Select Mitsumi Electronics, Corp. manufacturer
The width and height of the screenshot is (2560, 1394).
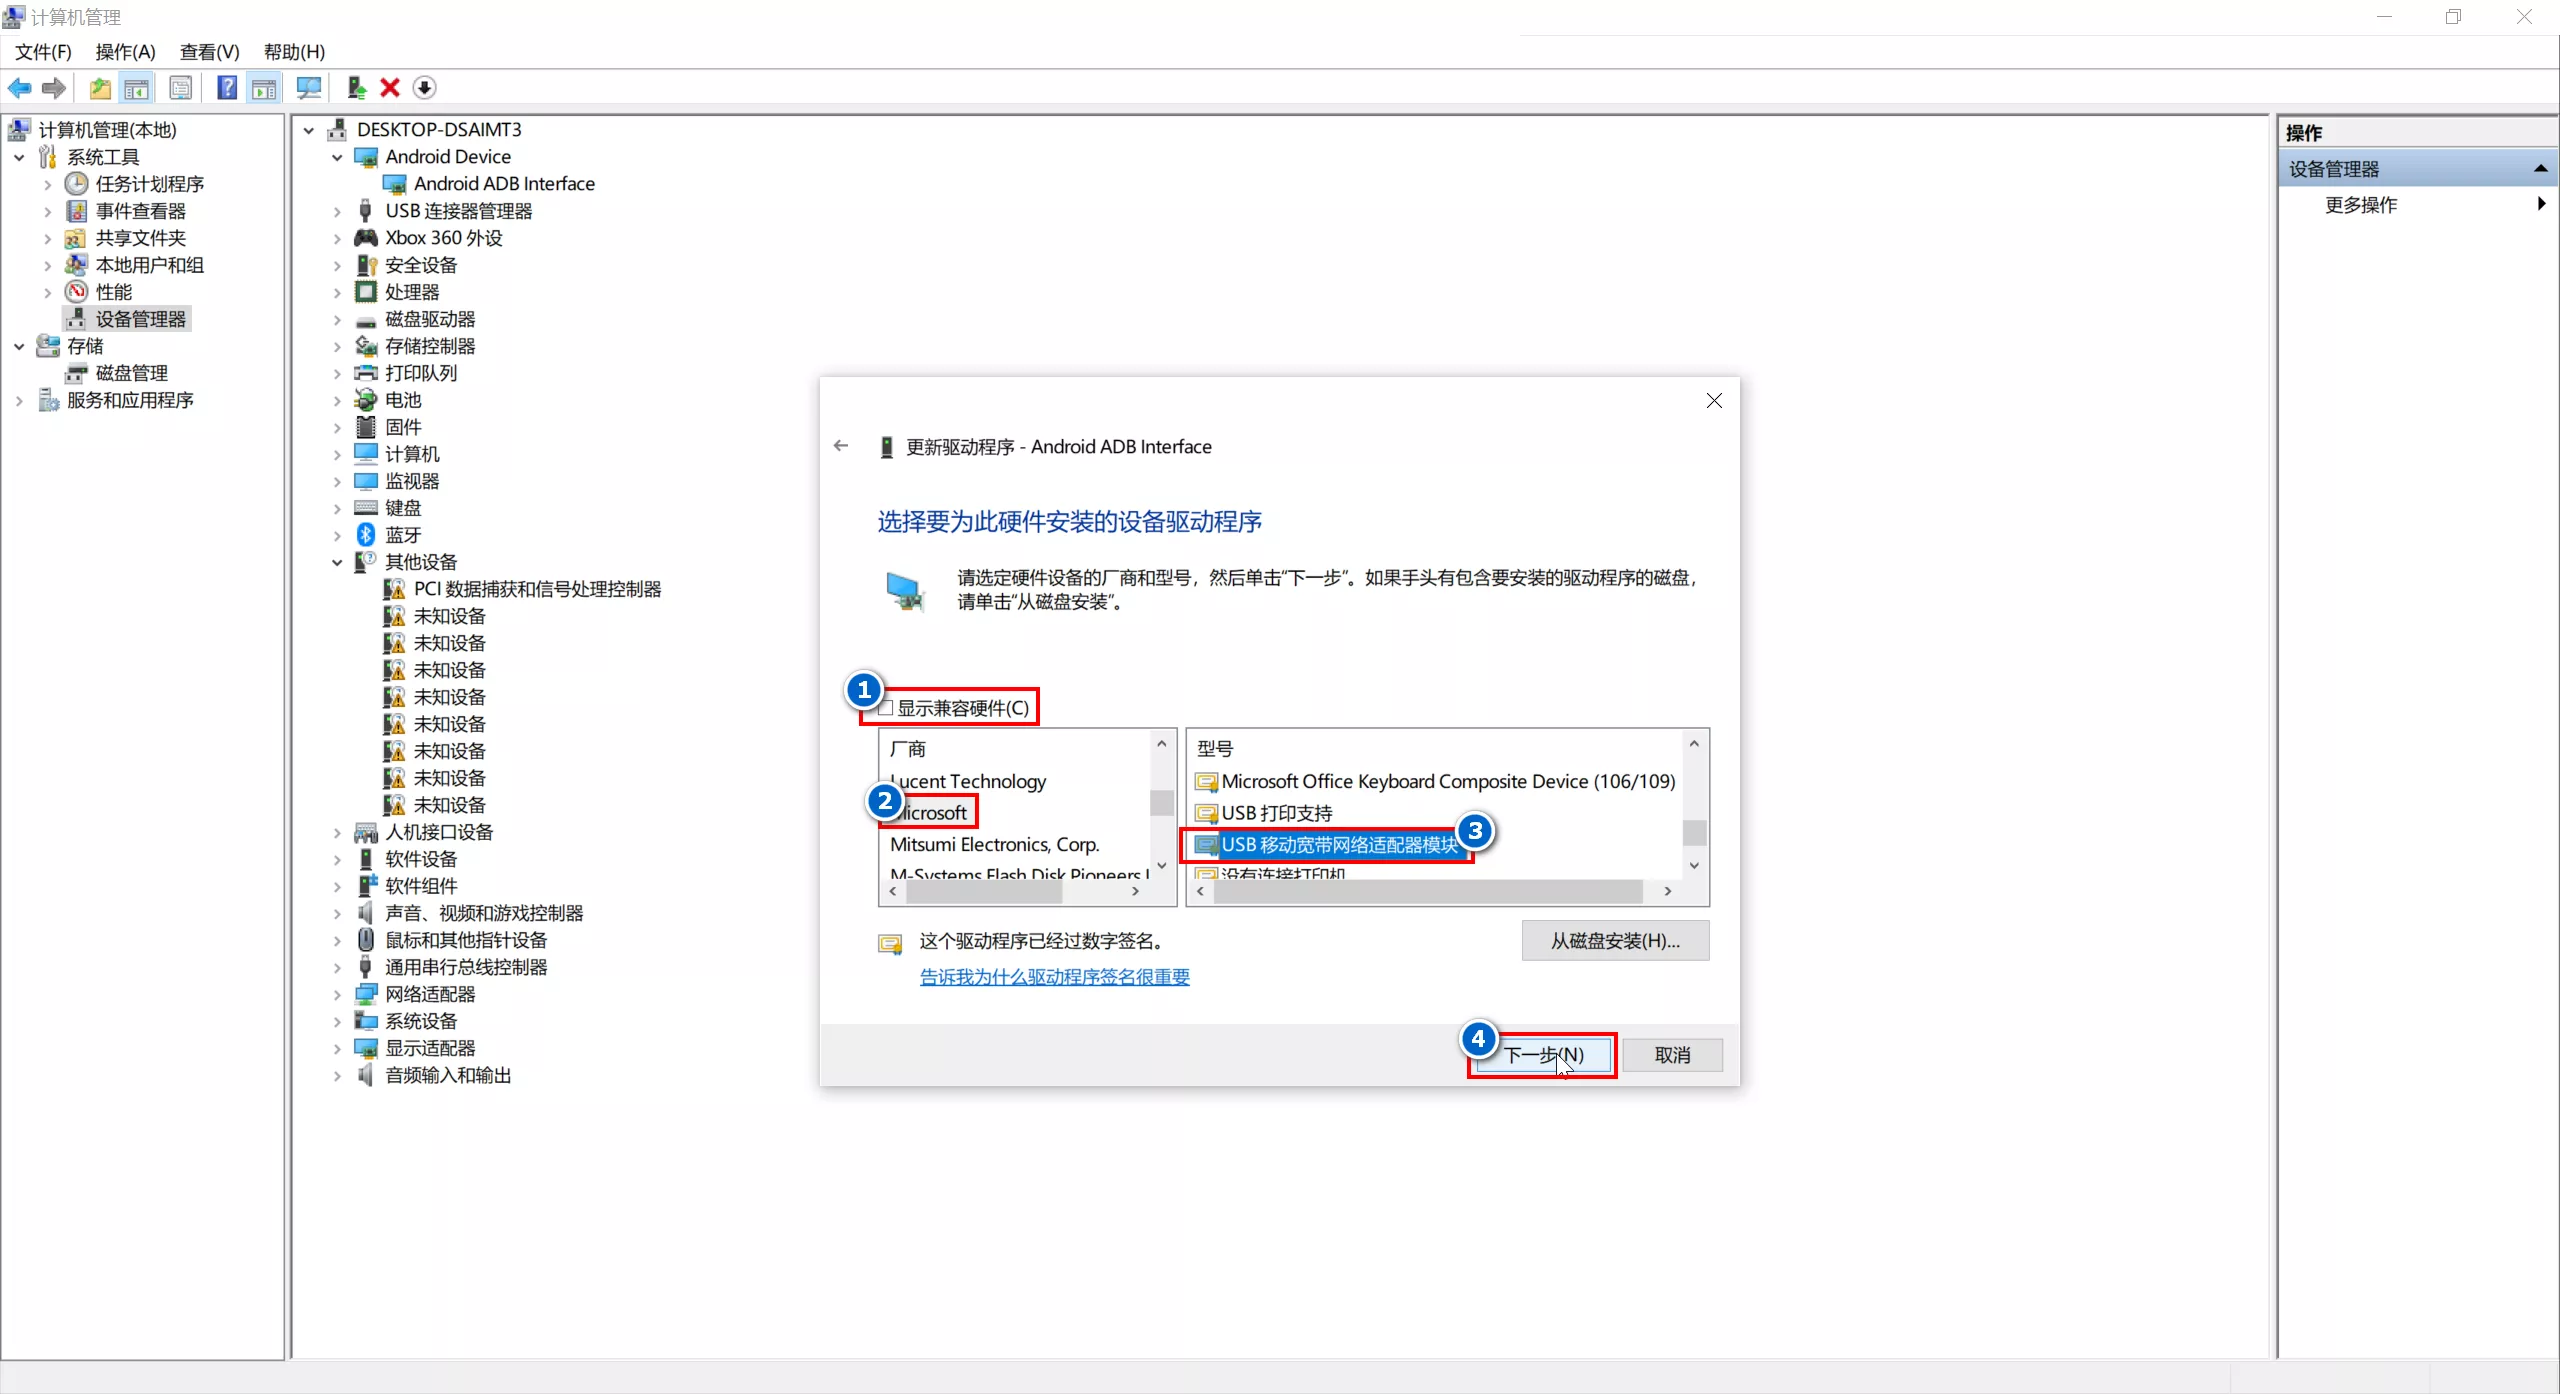click(994, 845)
